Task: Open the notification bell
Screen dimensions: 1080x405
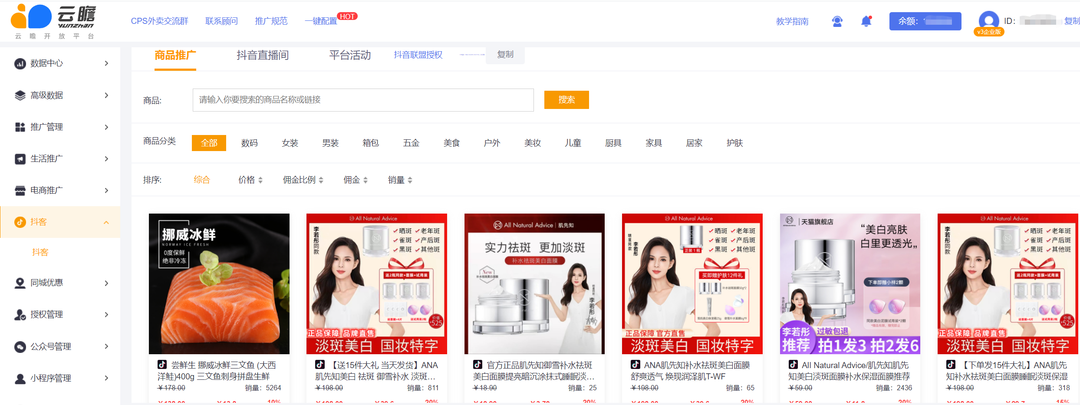Action: tap(866, 21)
